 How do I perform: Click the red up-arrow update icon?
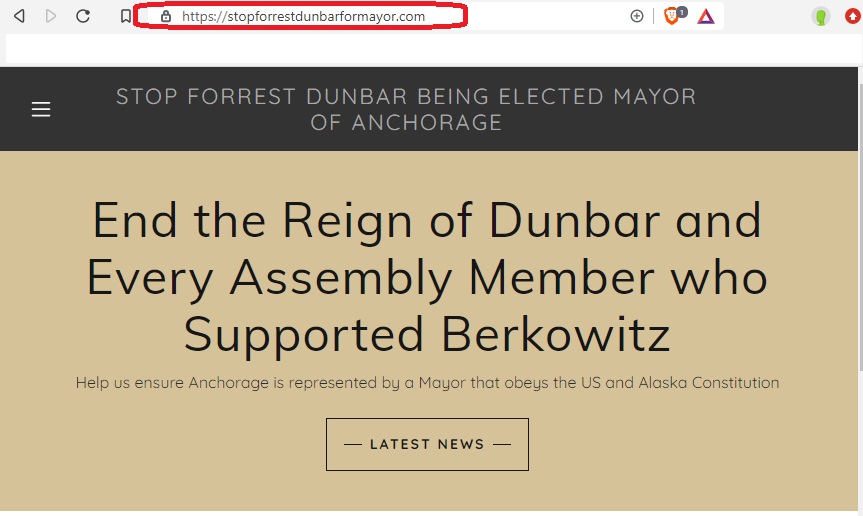(853, 16)
